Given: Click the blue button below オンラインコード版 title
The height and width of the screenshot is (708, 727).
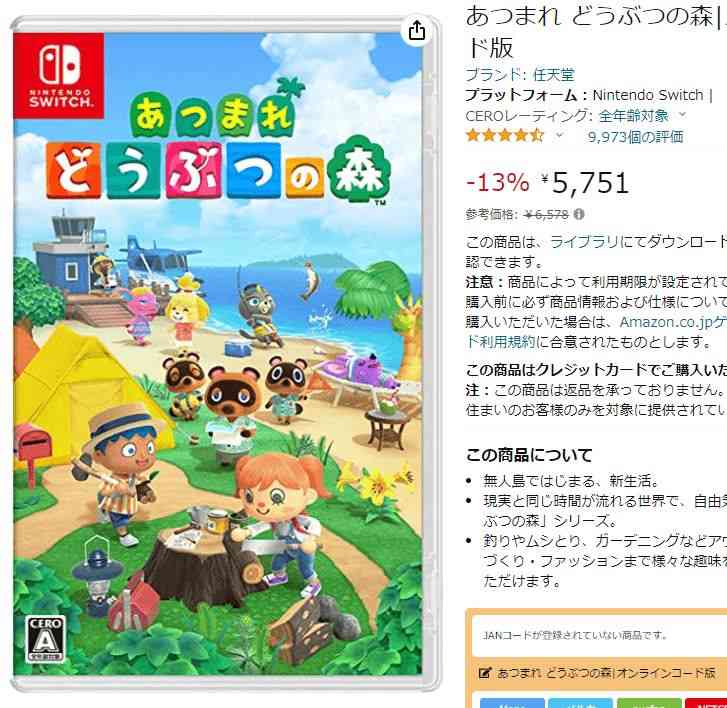Looking at the screenshot, I should [x=512, y=703].
